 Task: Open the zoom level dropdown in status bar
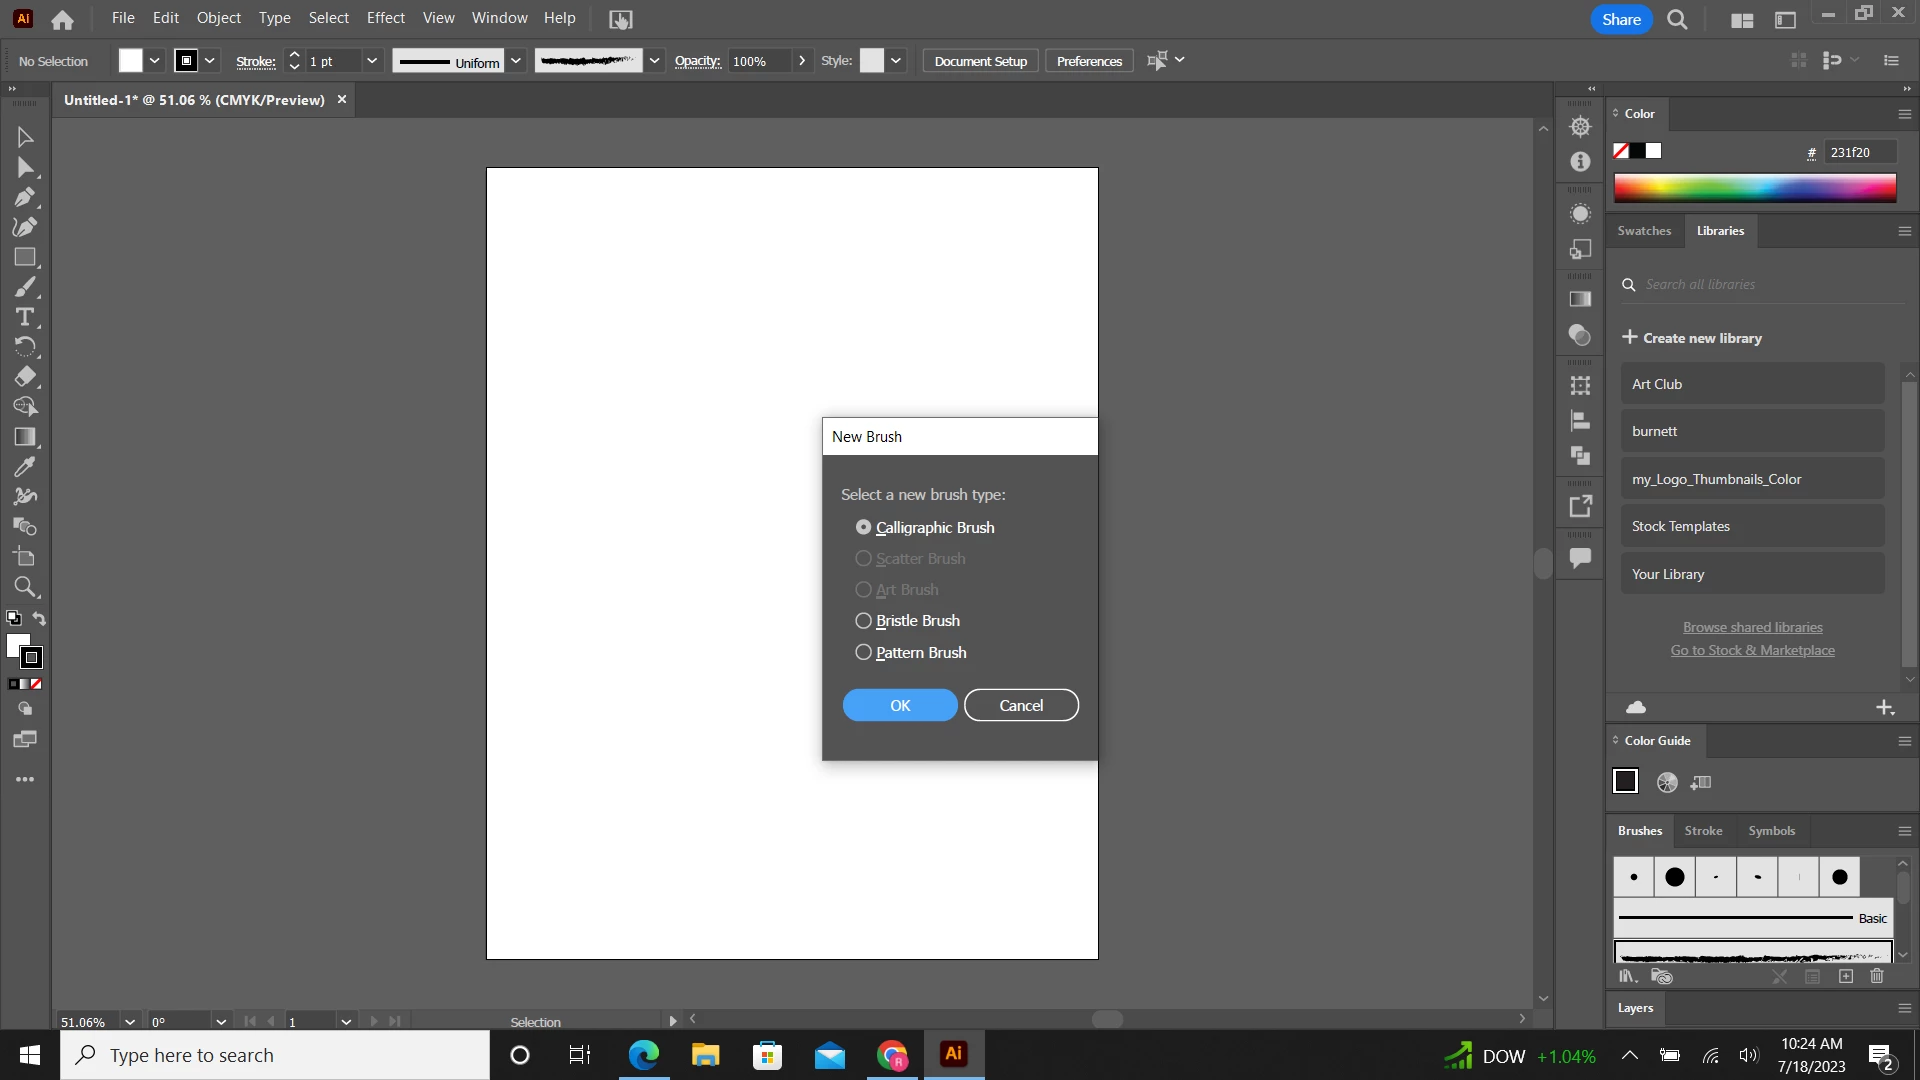pyautogui.click(x=130, y=1022)
